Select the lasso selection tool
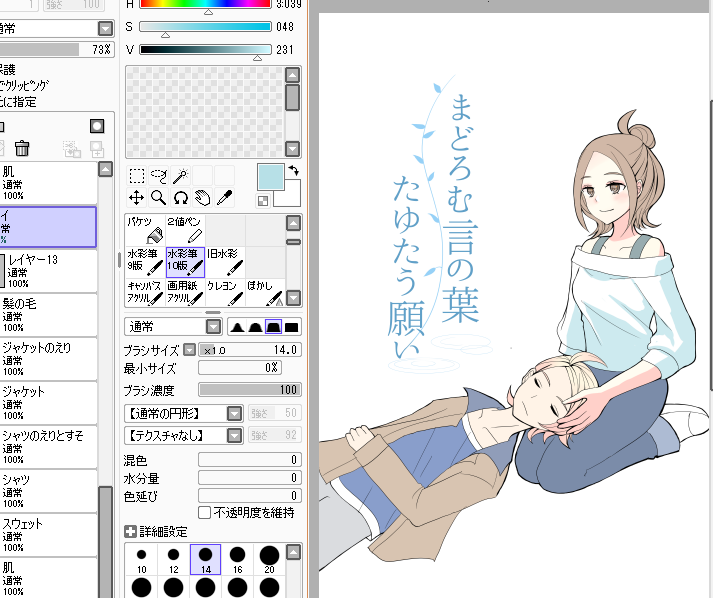 click(x=159, y=176)
